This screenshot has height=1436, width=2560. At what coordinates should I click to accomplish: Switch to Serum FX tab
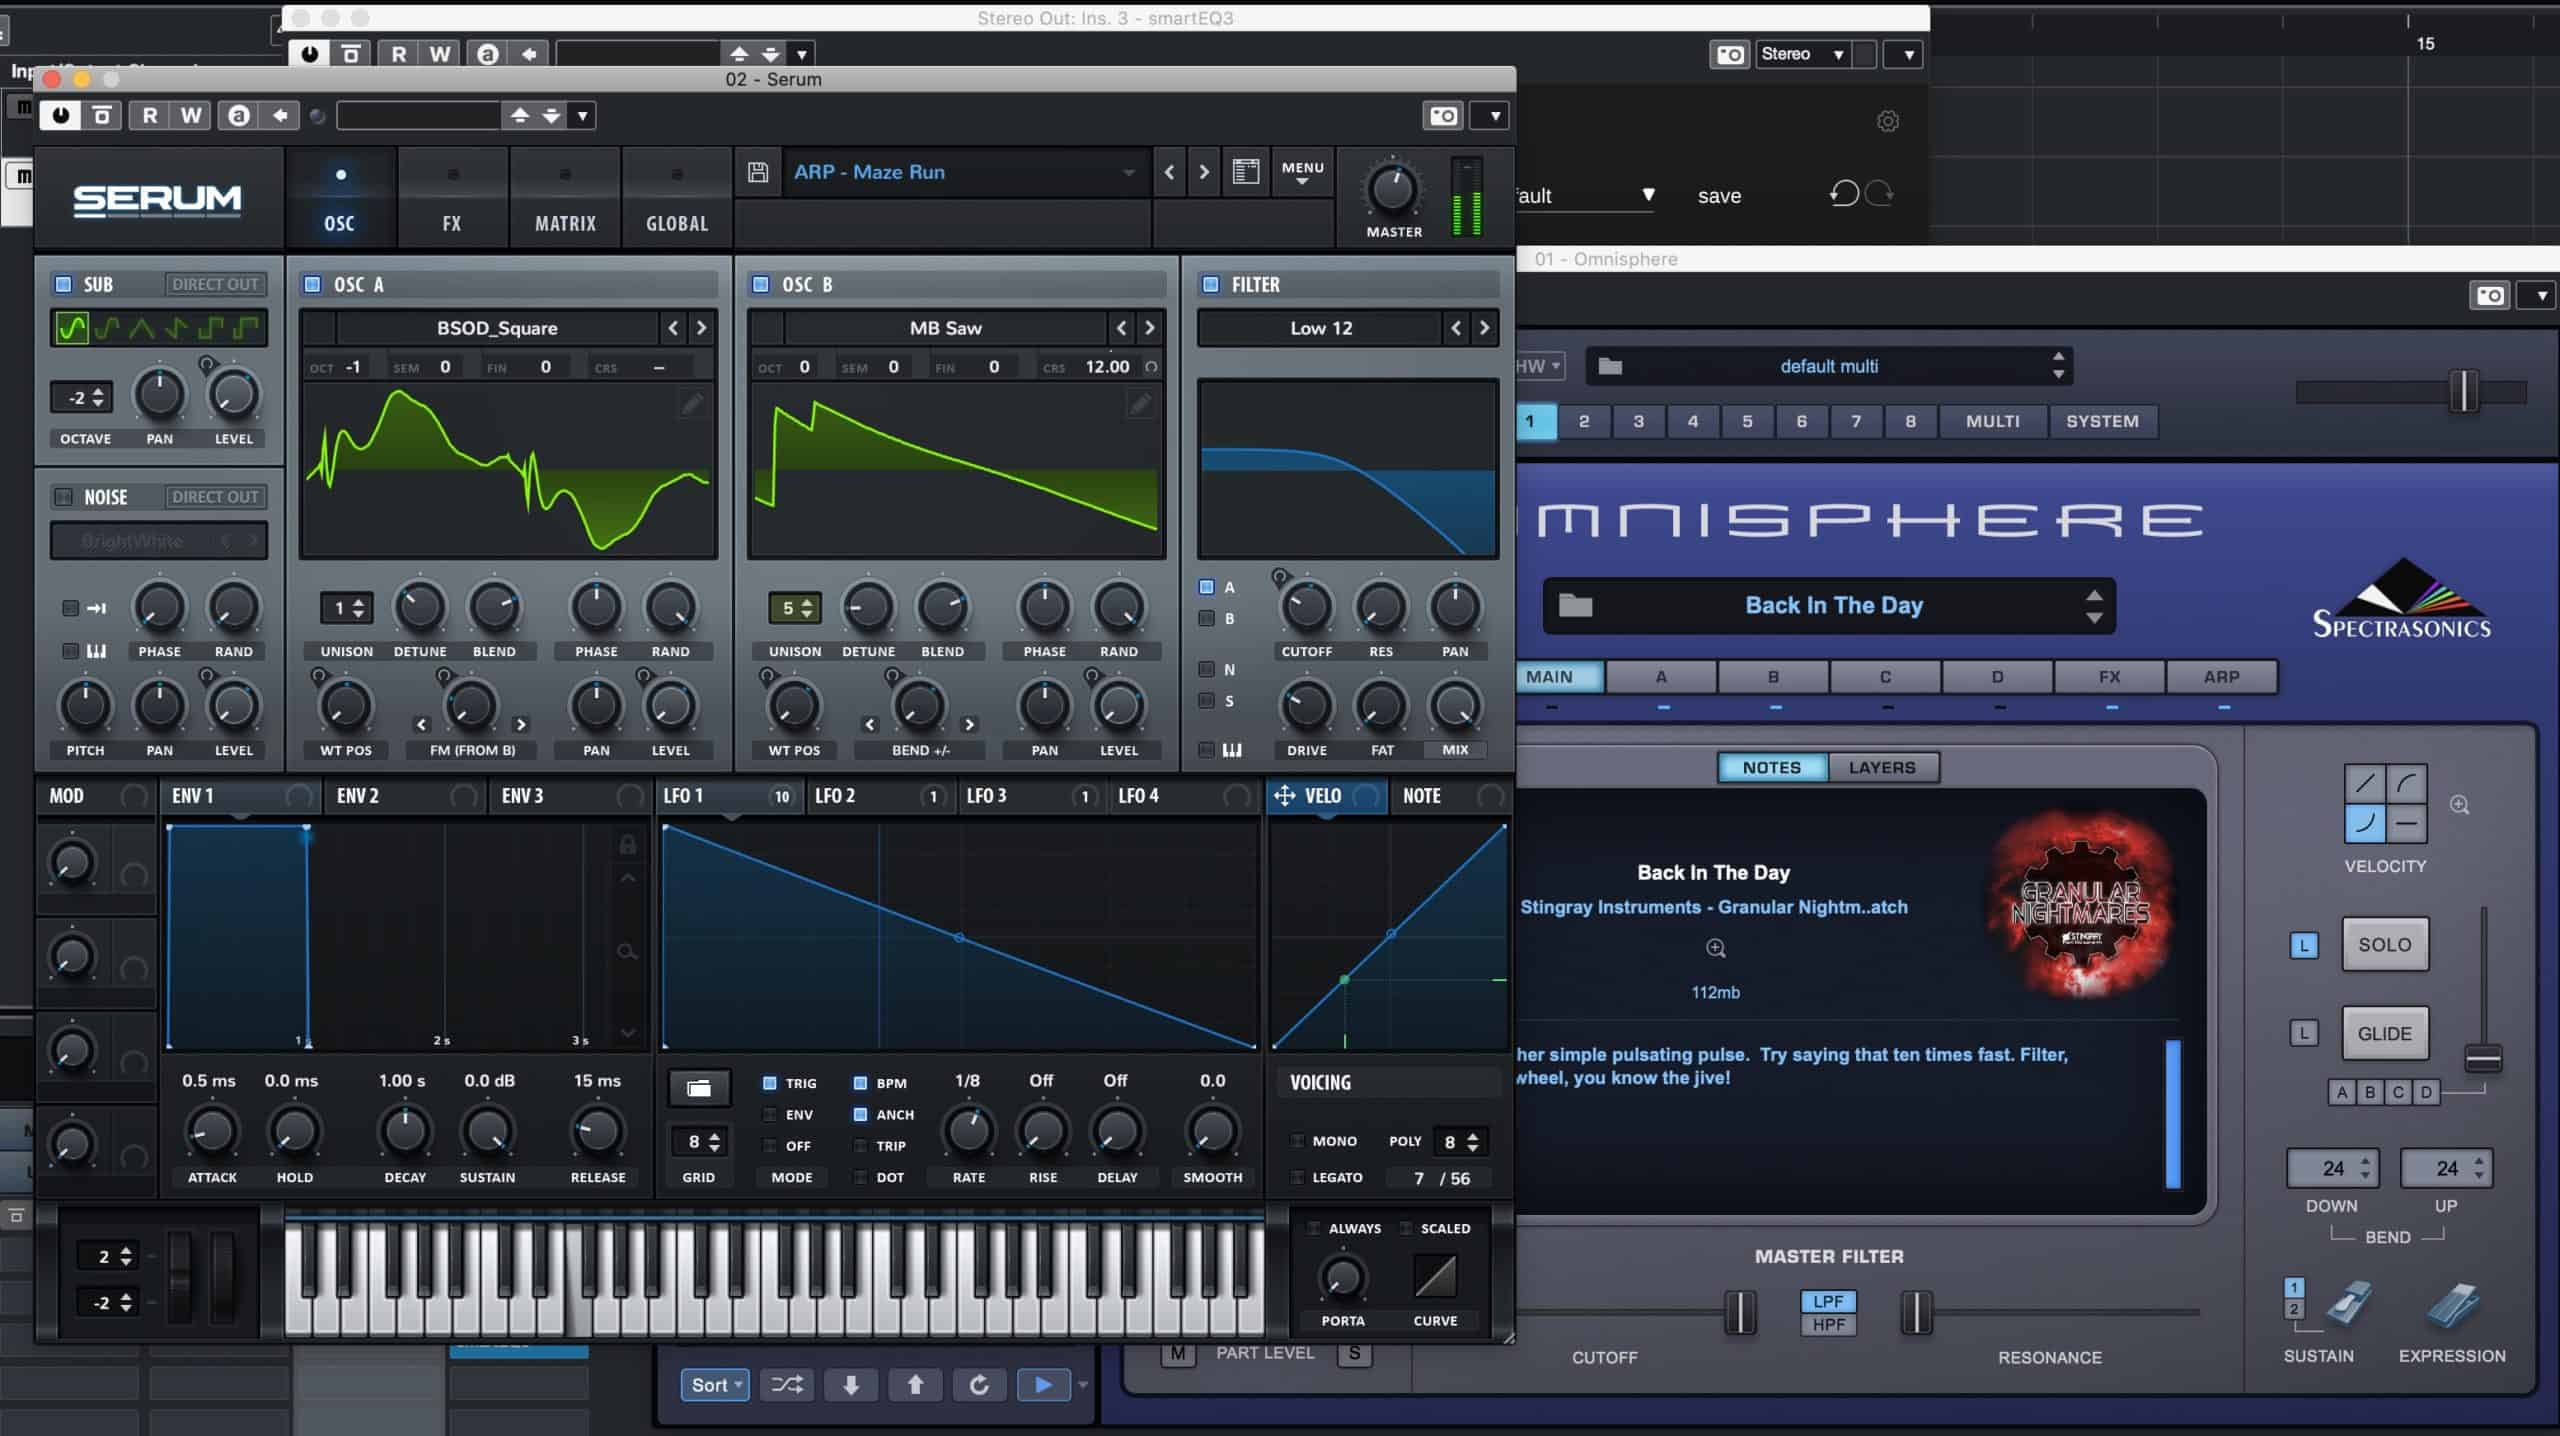click(452, 199)
